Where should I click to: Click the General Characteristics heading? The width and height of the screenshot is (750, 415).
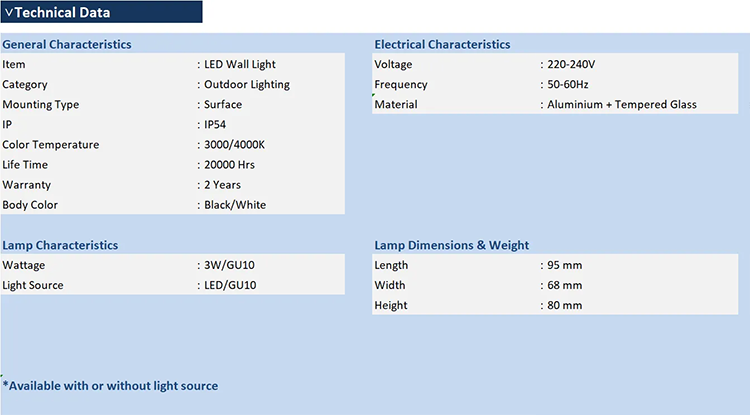coord(66,44)
